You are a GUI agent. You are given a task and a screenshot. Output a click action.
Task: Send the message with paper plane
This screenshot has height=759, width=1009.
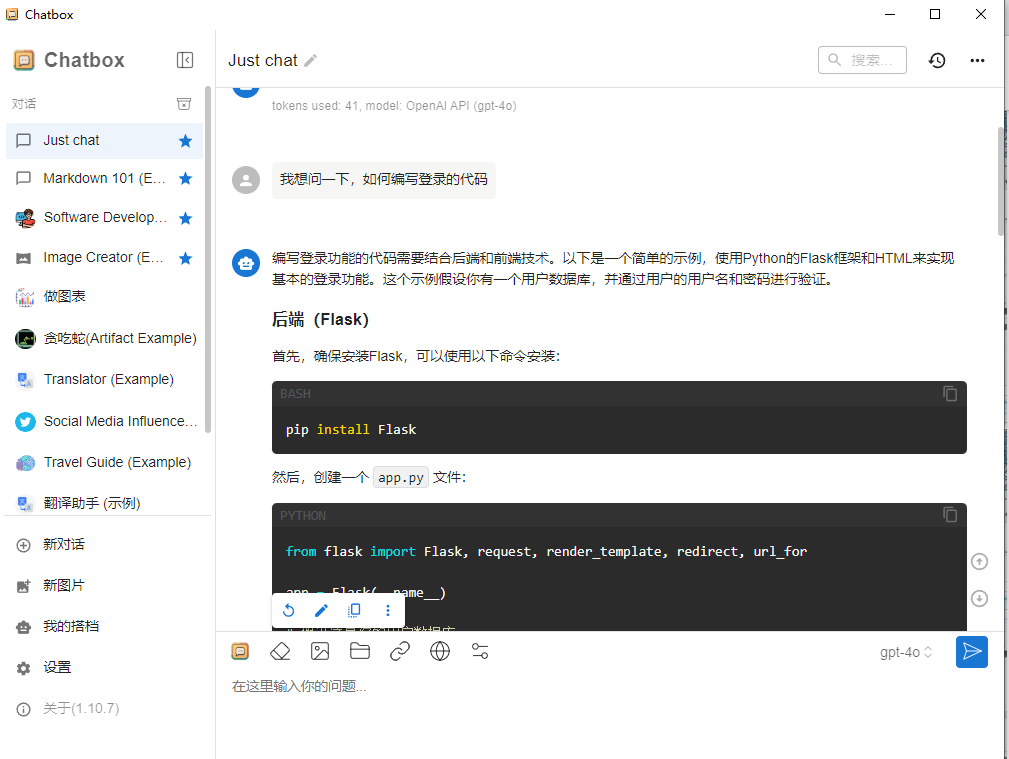click(972, 651)
